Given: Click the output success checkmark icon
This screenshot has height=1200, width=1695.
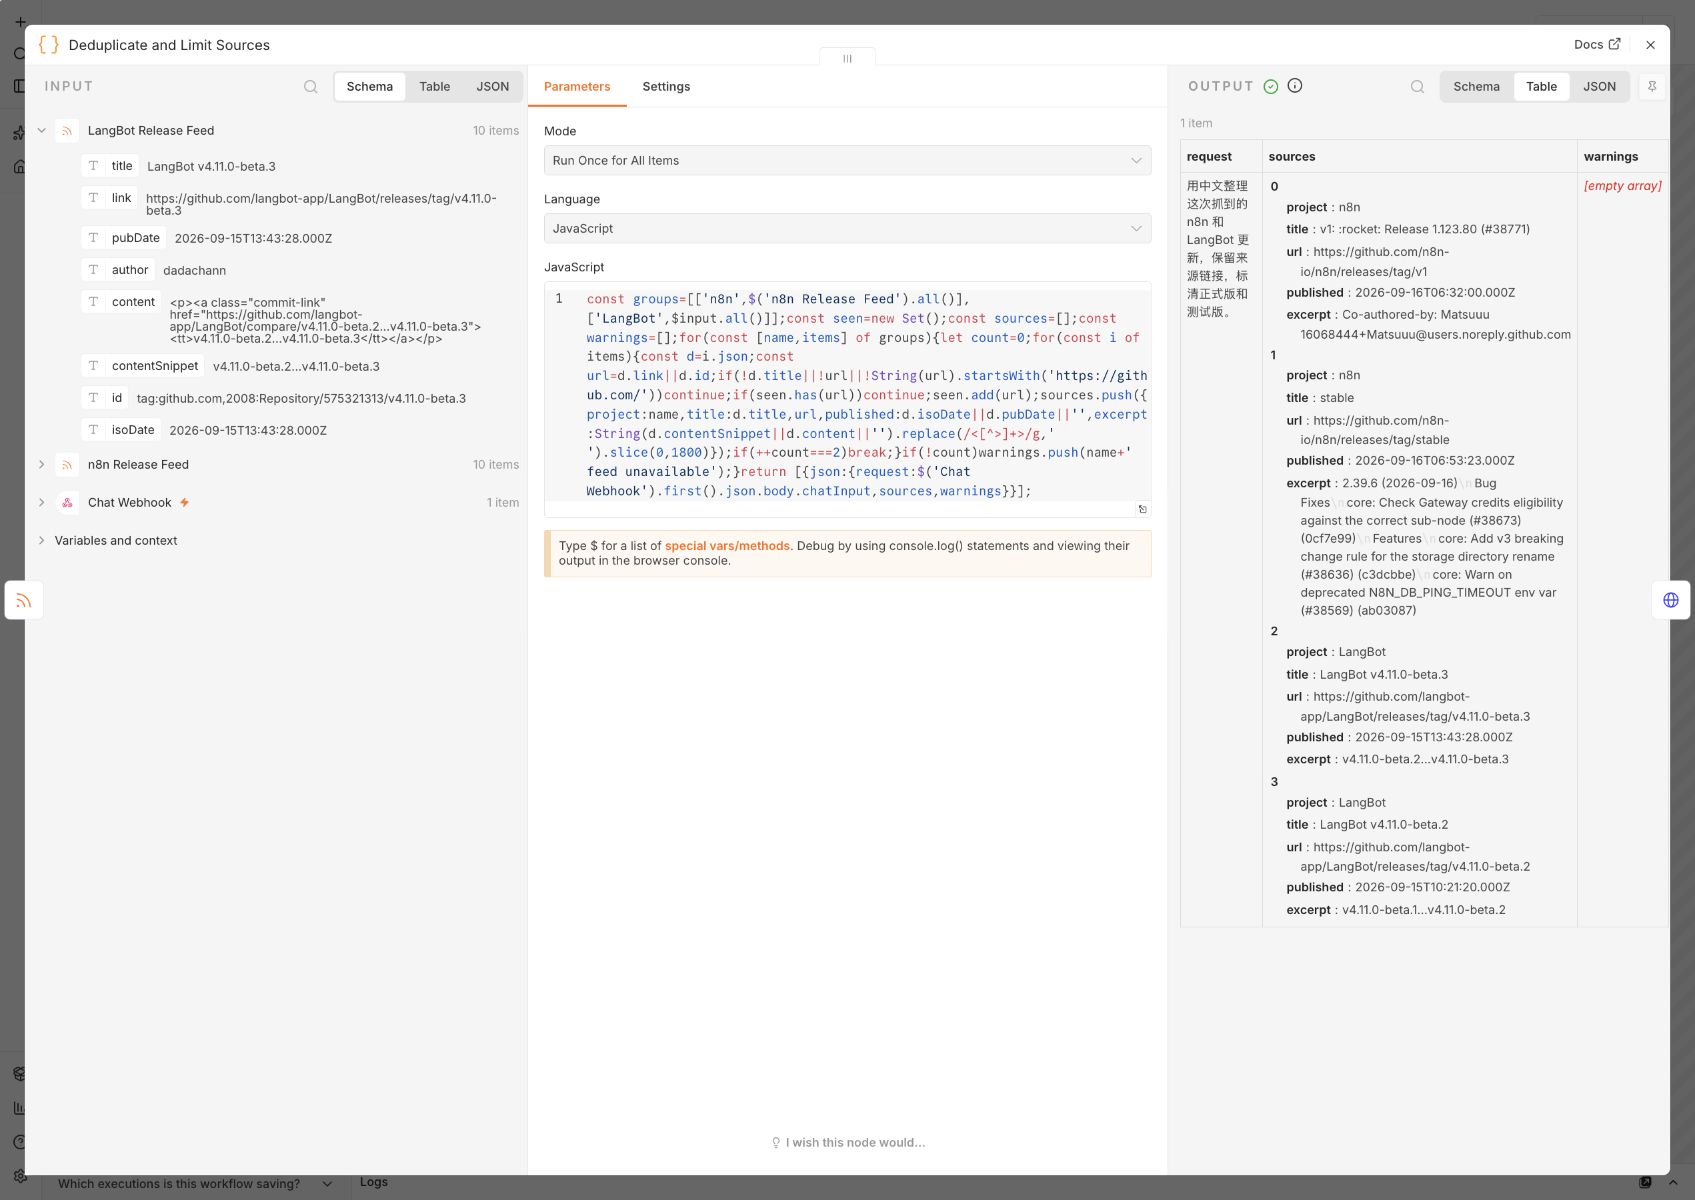Looking at the screenshot, I should (1271, 86).
